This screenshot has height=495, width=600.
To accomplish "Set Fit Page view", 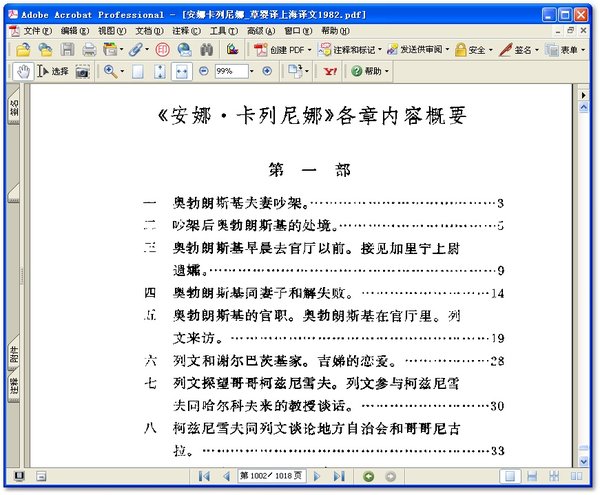I will click(x=160, y=72).
